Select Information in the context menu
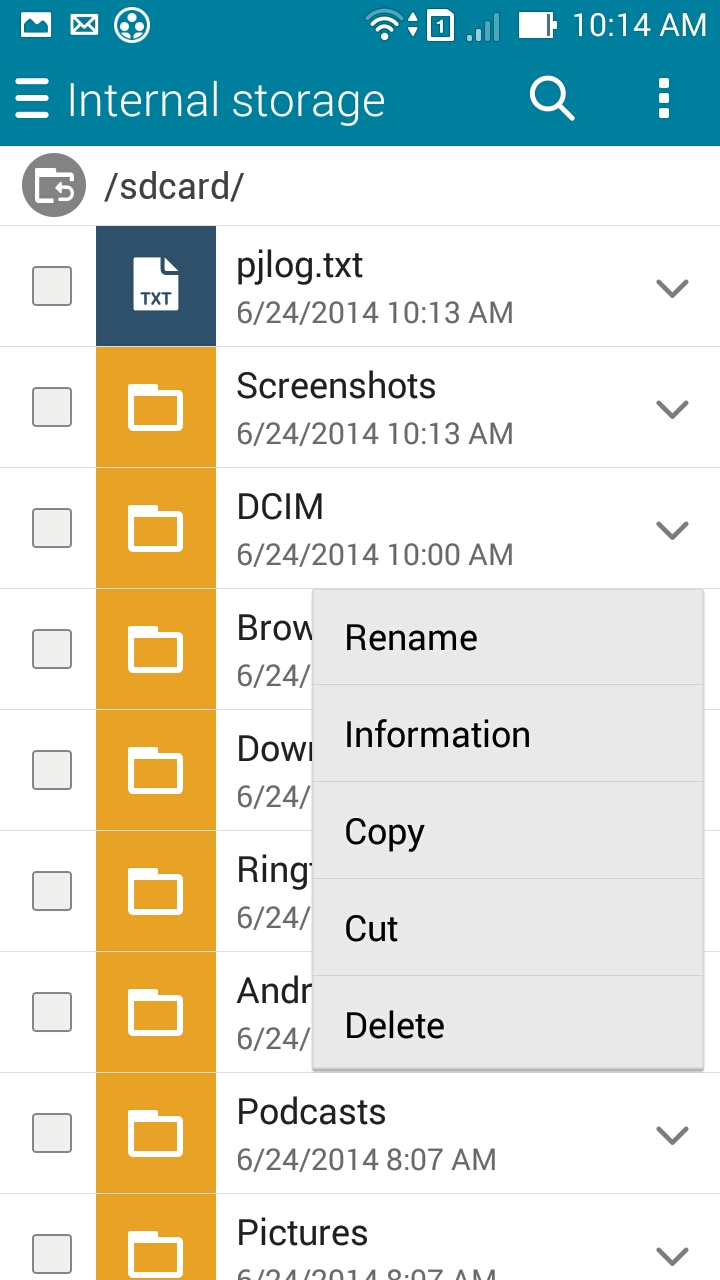 coord(508,734)
